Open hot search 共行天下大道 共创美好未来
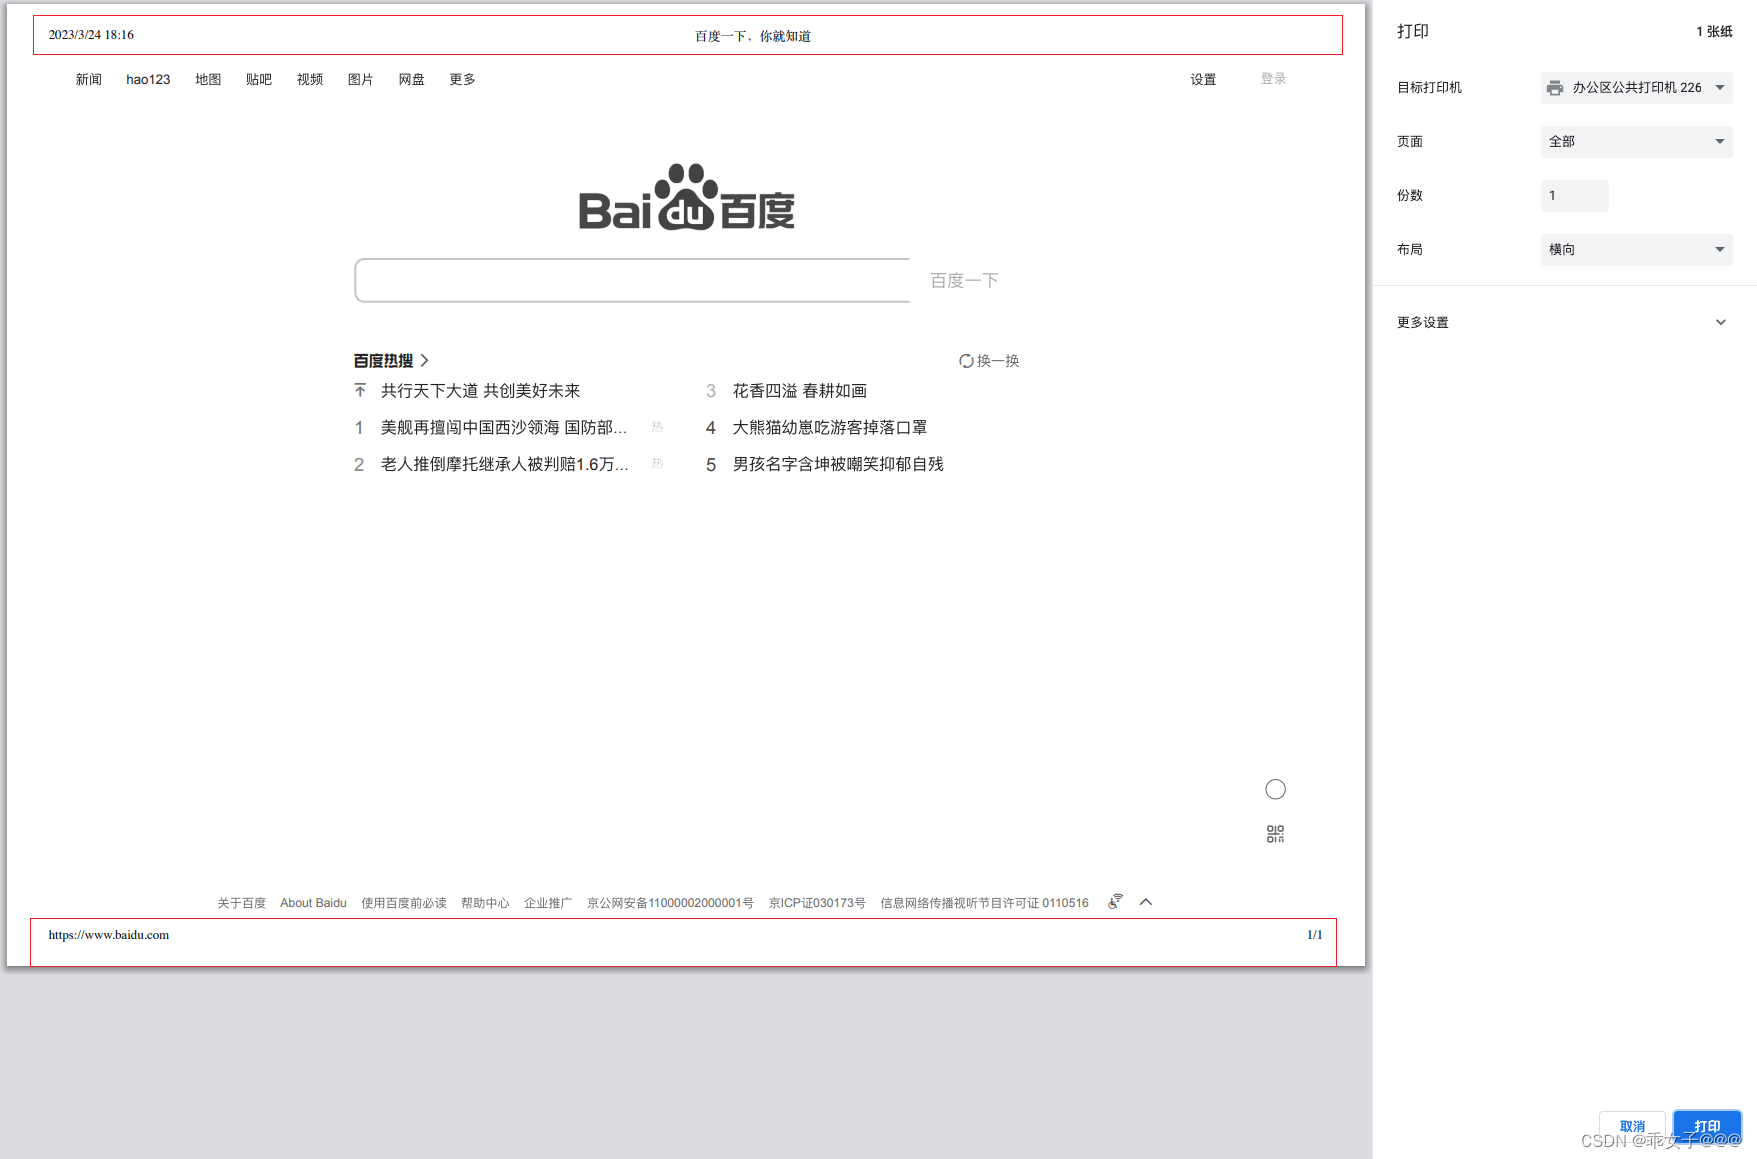The width and height of the screenshot is (1757, 1159). tap(481, 391)
